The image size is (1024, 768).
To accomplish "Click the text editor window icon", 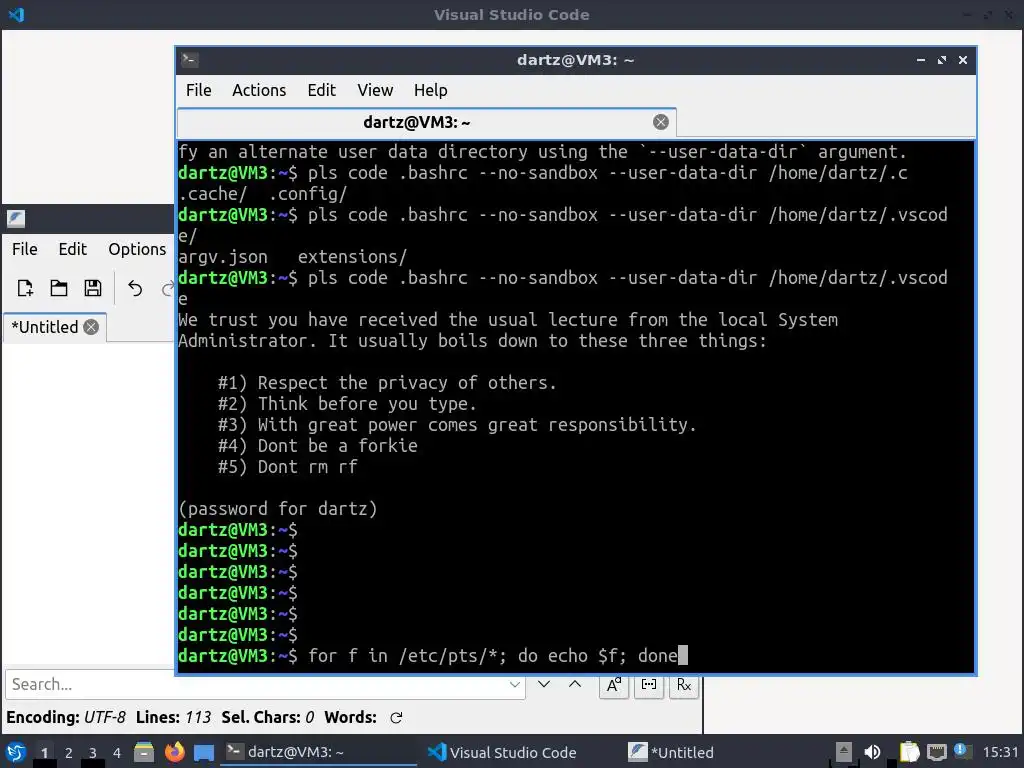I will click(x=16, y=219).
